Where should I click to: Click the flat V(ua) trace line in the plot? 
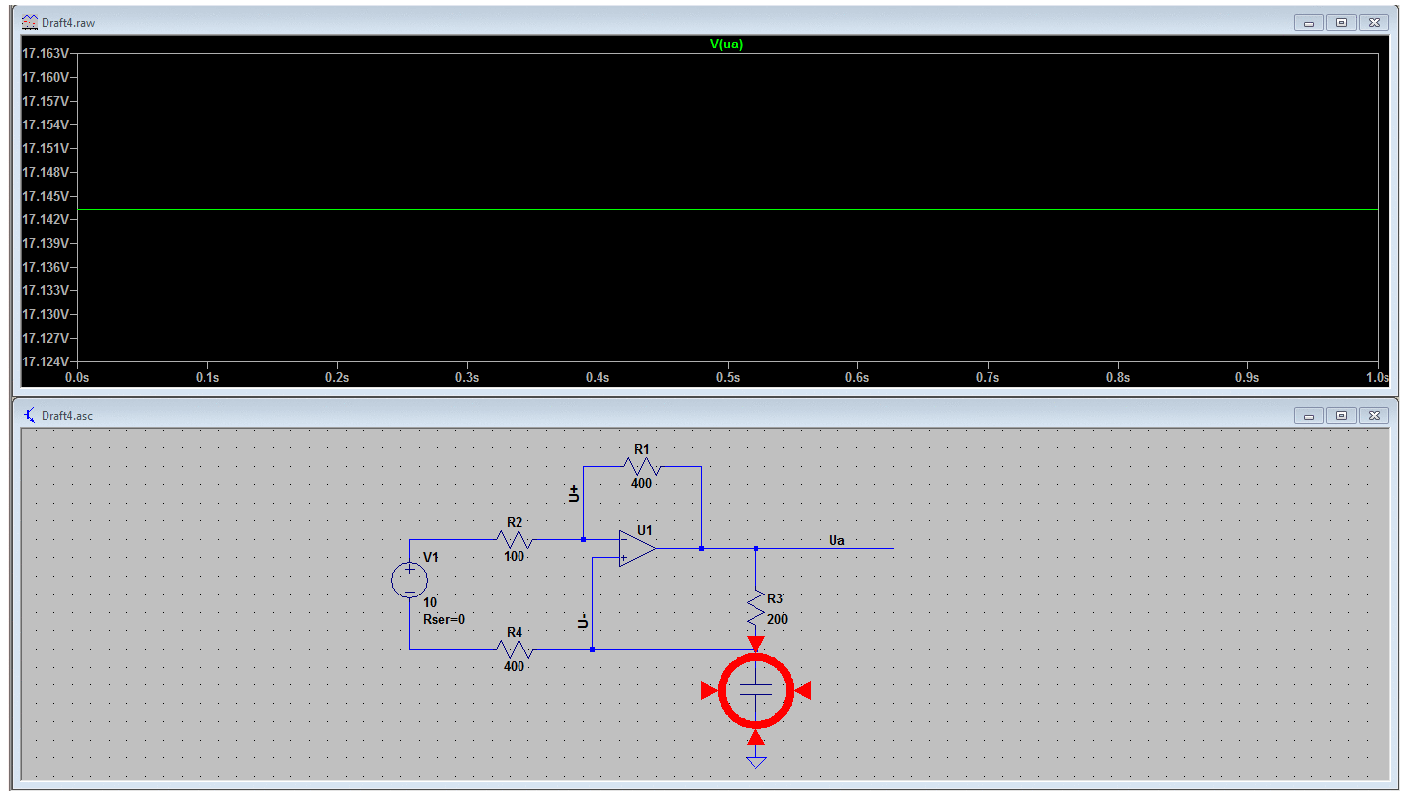coord(727,209)
